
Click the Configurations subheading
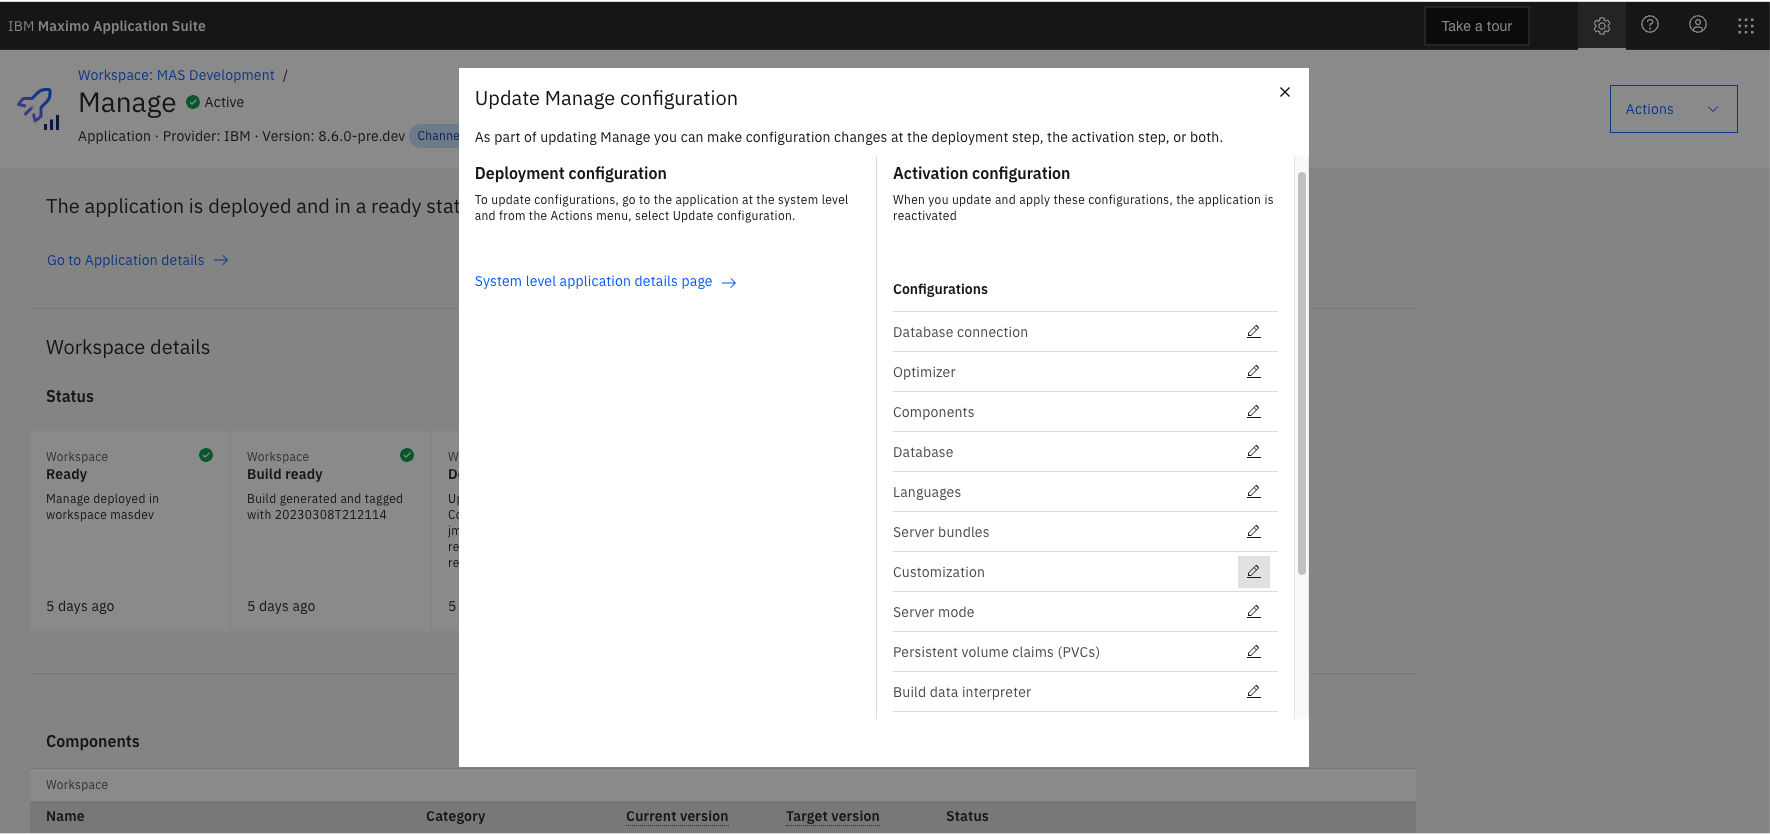tap(940, 289)
